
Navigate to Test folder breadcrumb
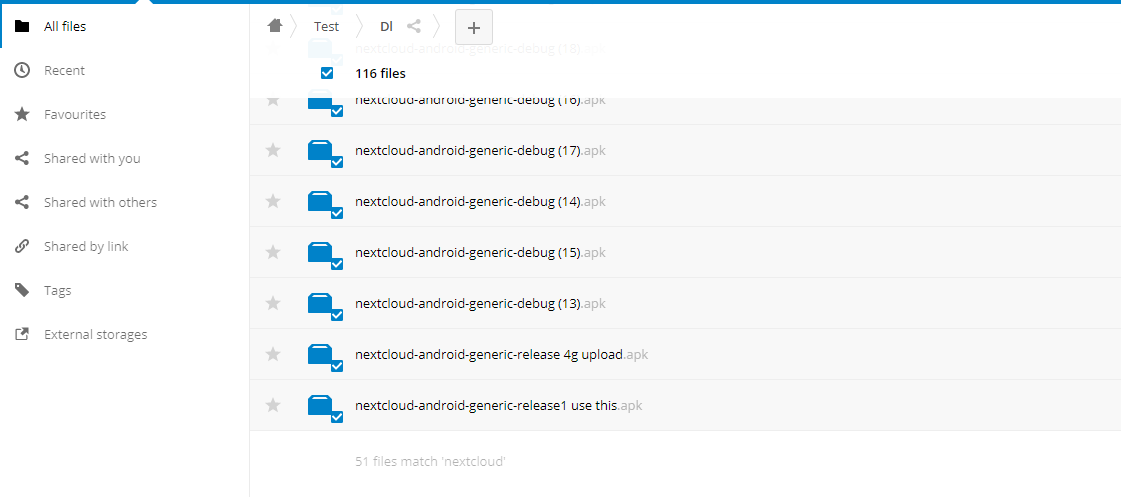coord(326,26)
